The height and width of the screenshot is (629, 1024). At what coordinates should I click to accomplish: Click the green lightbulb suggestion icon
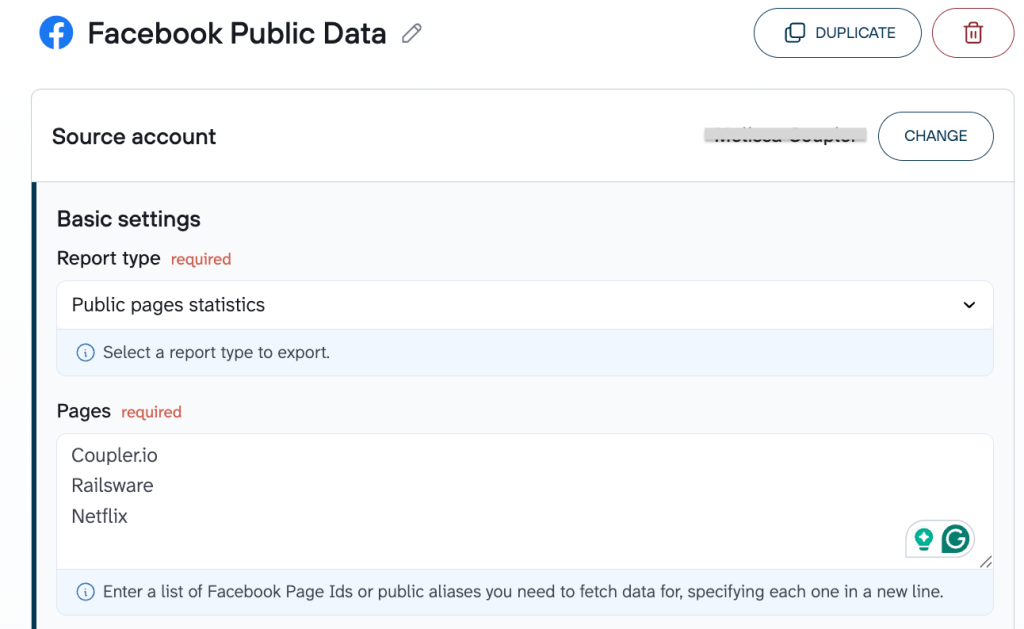coord(923,540)
